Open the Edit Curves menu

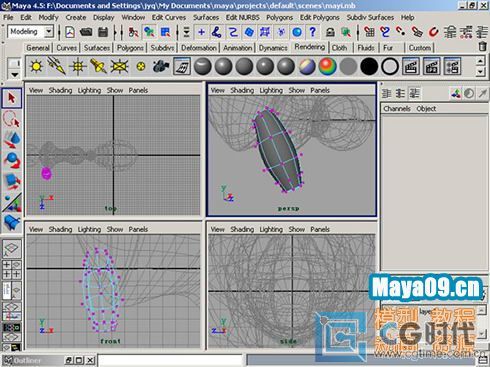169,17
